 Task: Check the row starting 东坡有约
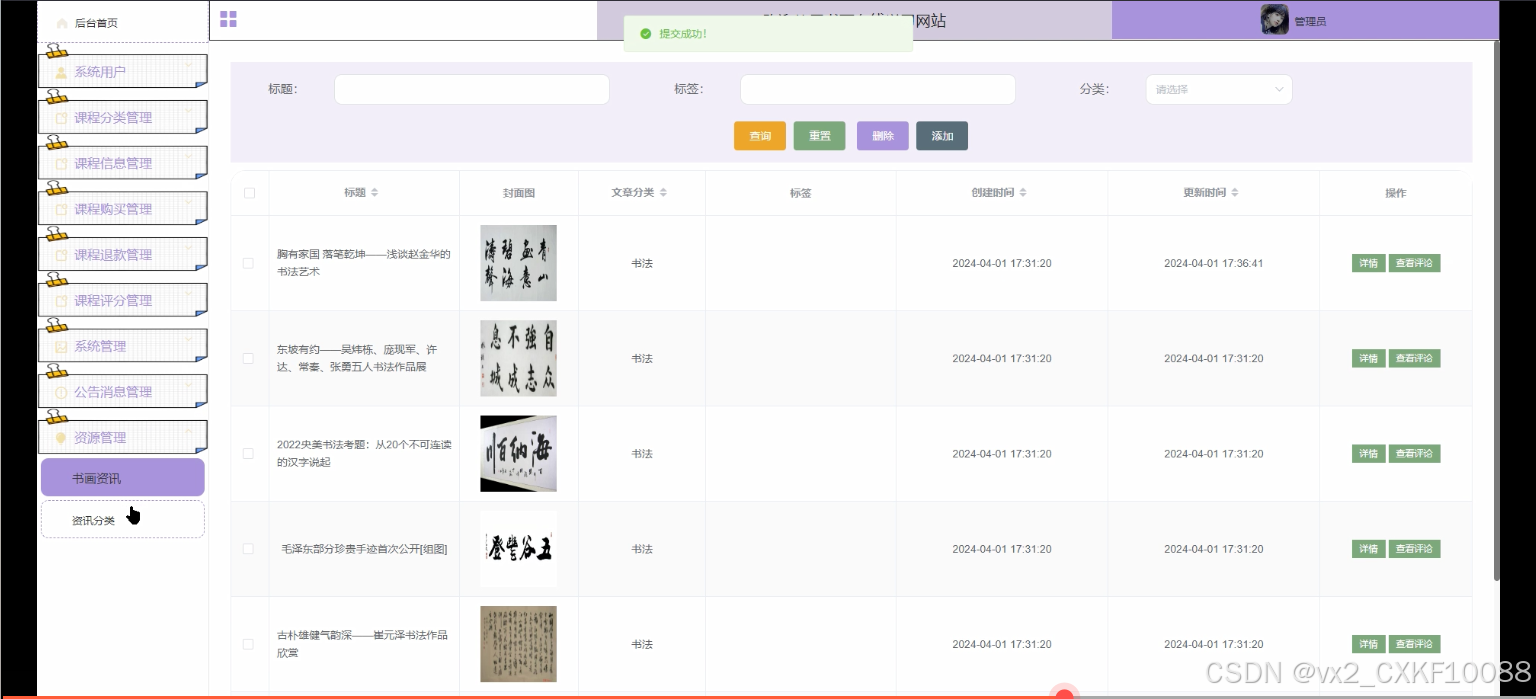[x=248, y=358]
